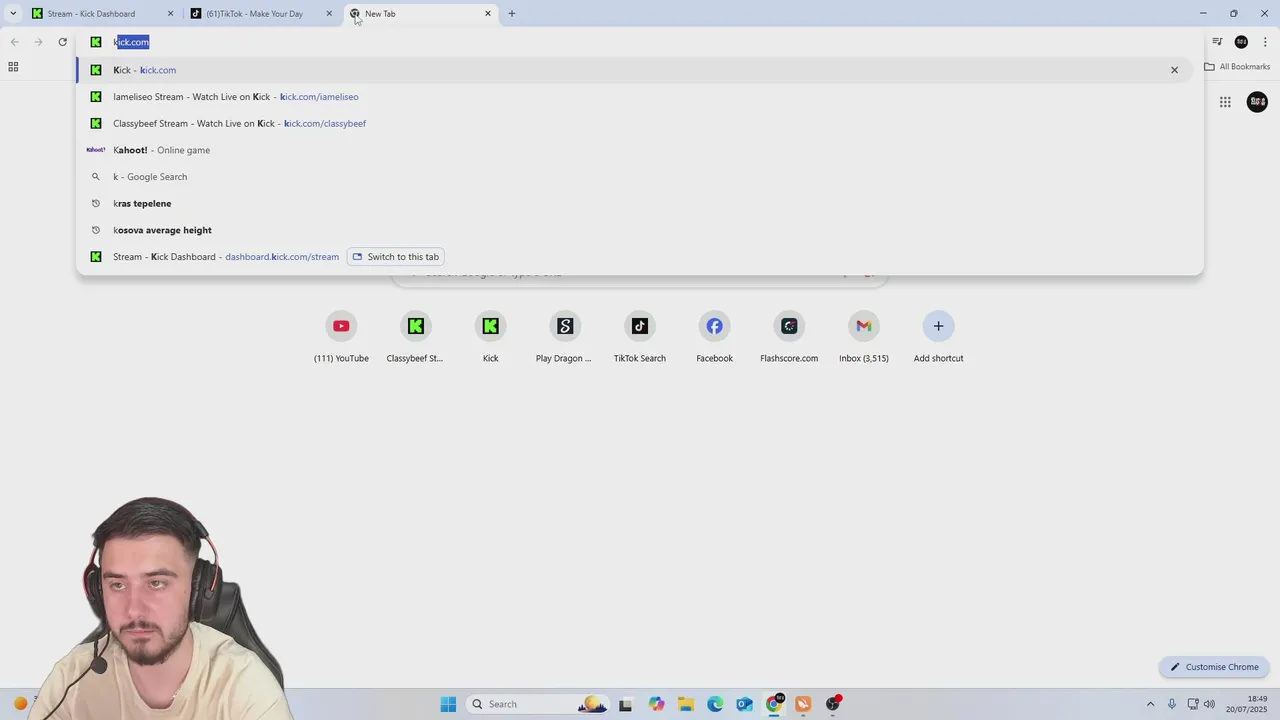The height and width of the screenshot is (720, 1280).
Task: Open the apps grid in bookmarks bar
Action: point(13,67)
